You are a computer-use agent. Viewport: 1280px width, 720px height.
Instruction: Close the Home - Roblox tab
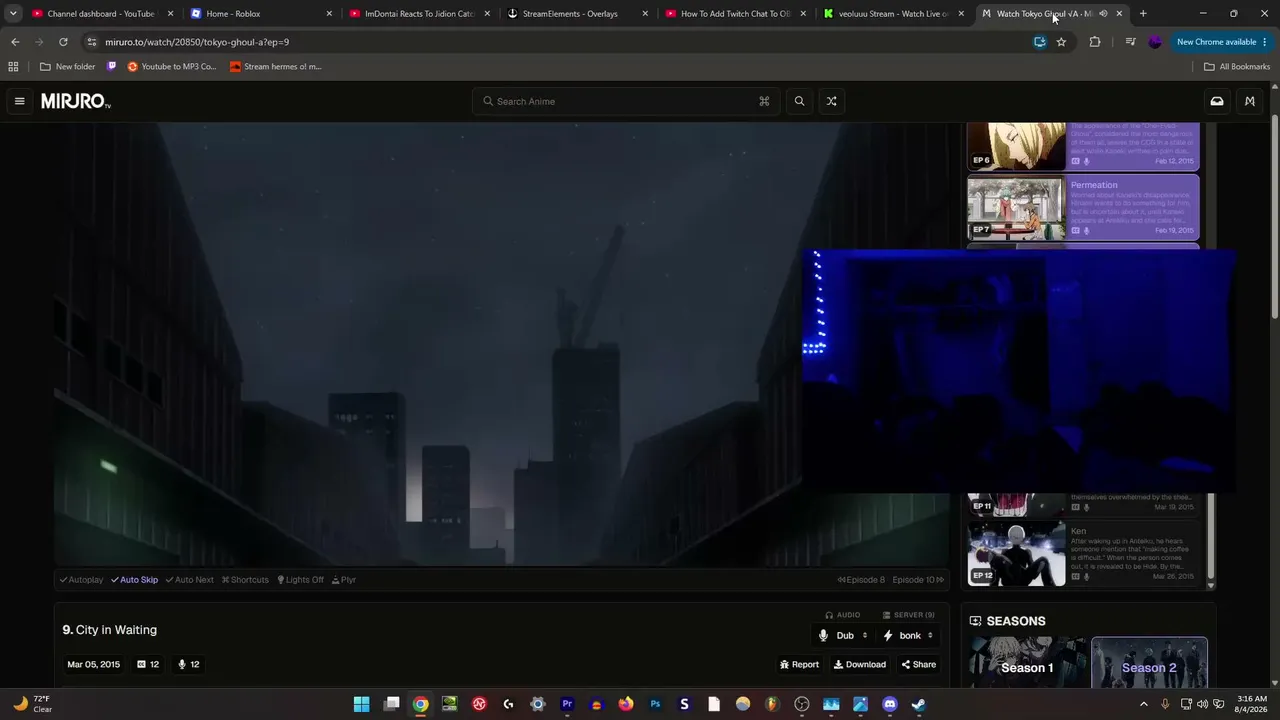(329, 14)
